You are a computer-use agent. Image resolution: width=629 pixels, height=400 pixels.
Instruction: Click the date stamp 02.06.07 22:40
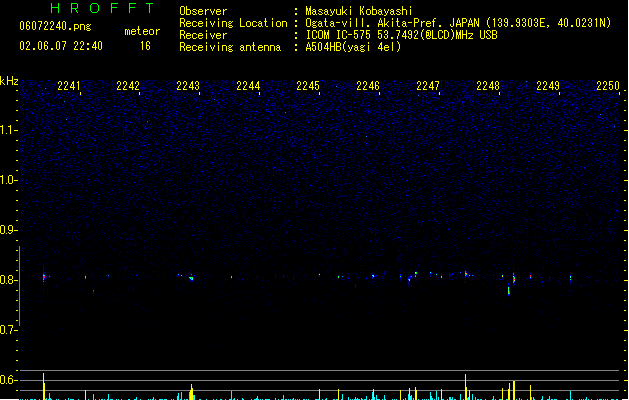61,46
